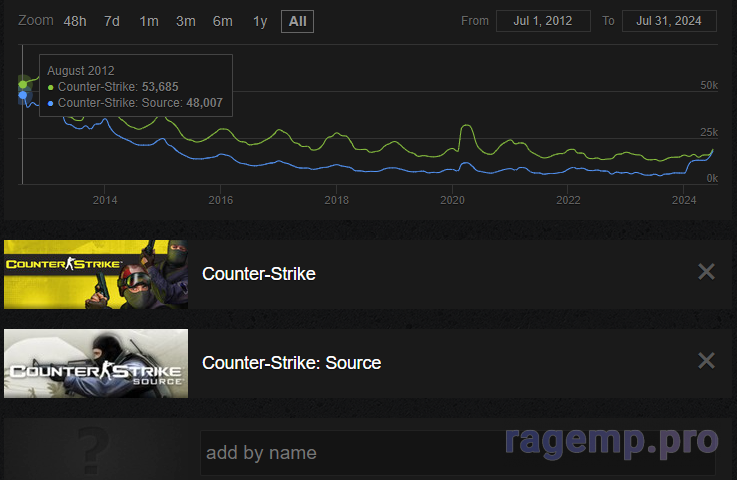Click the 25k y-axis label
The width and height of the screenshot is (737, 480).
pyautogui.click(x=709, y=133)
